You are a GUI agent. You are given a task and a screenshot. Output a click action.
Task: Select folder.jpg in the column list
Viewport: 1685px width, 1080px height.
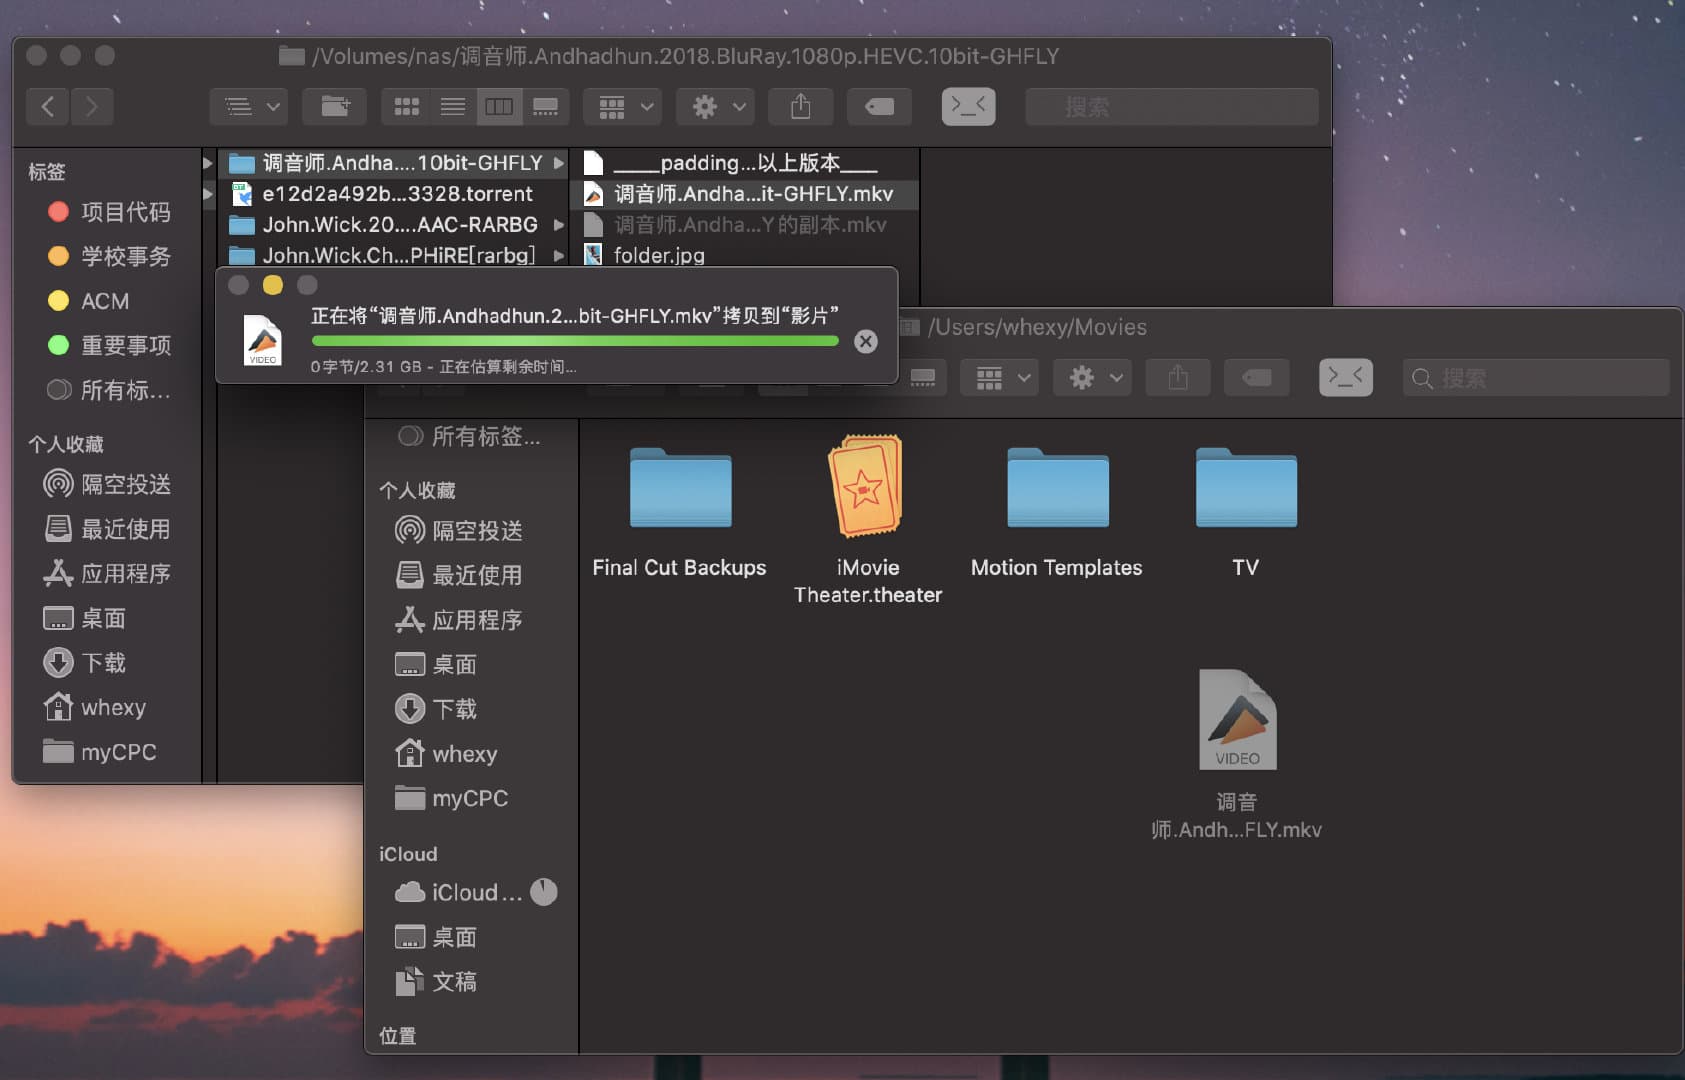pyautogui.click(x=658, y=255)
